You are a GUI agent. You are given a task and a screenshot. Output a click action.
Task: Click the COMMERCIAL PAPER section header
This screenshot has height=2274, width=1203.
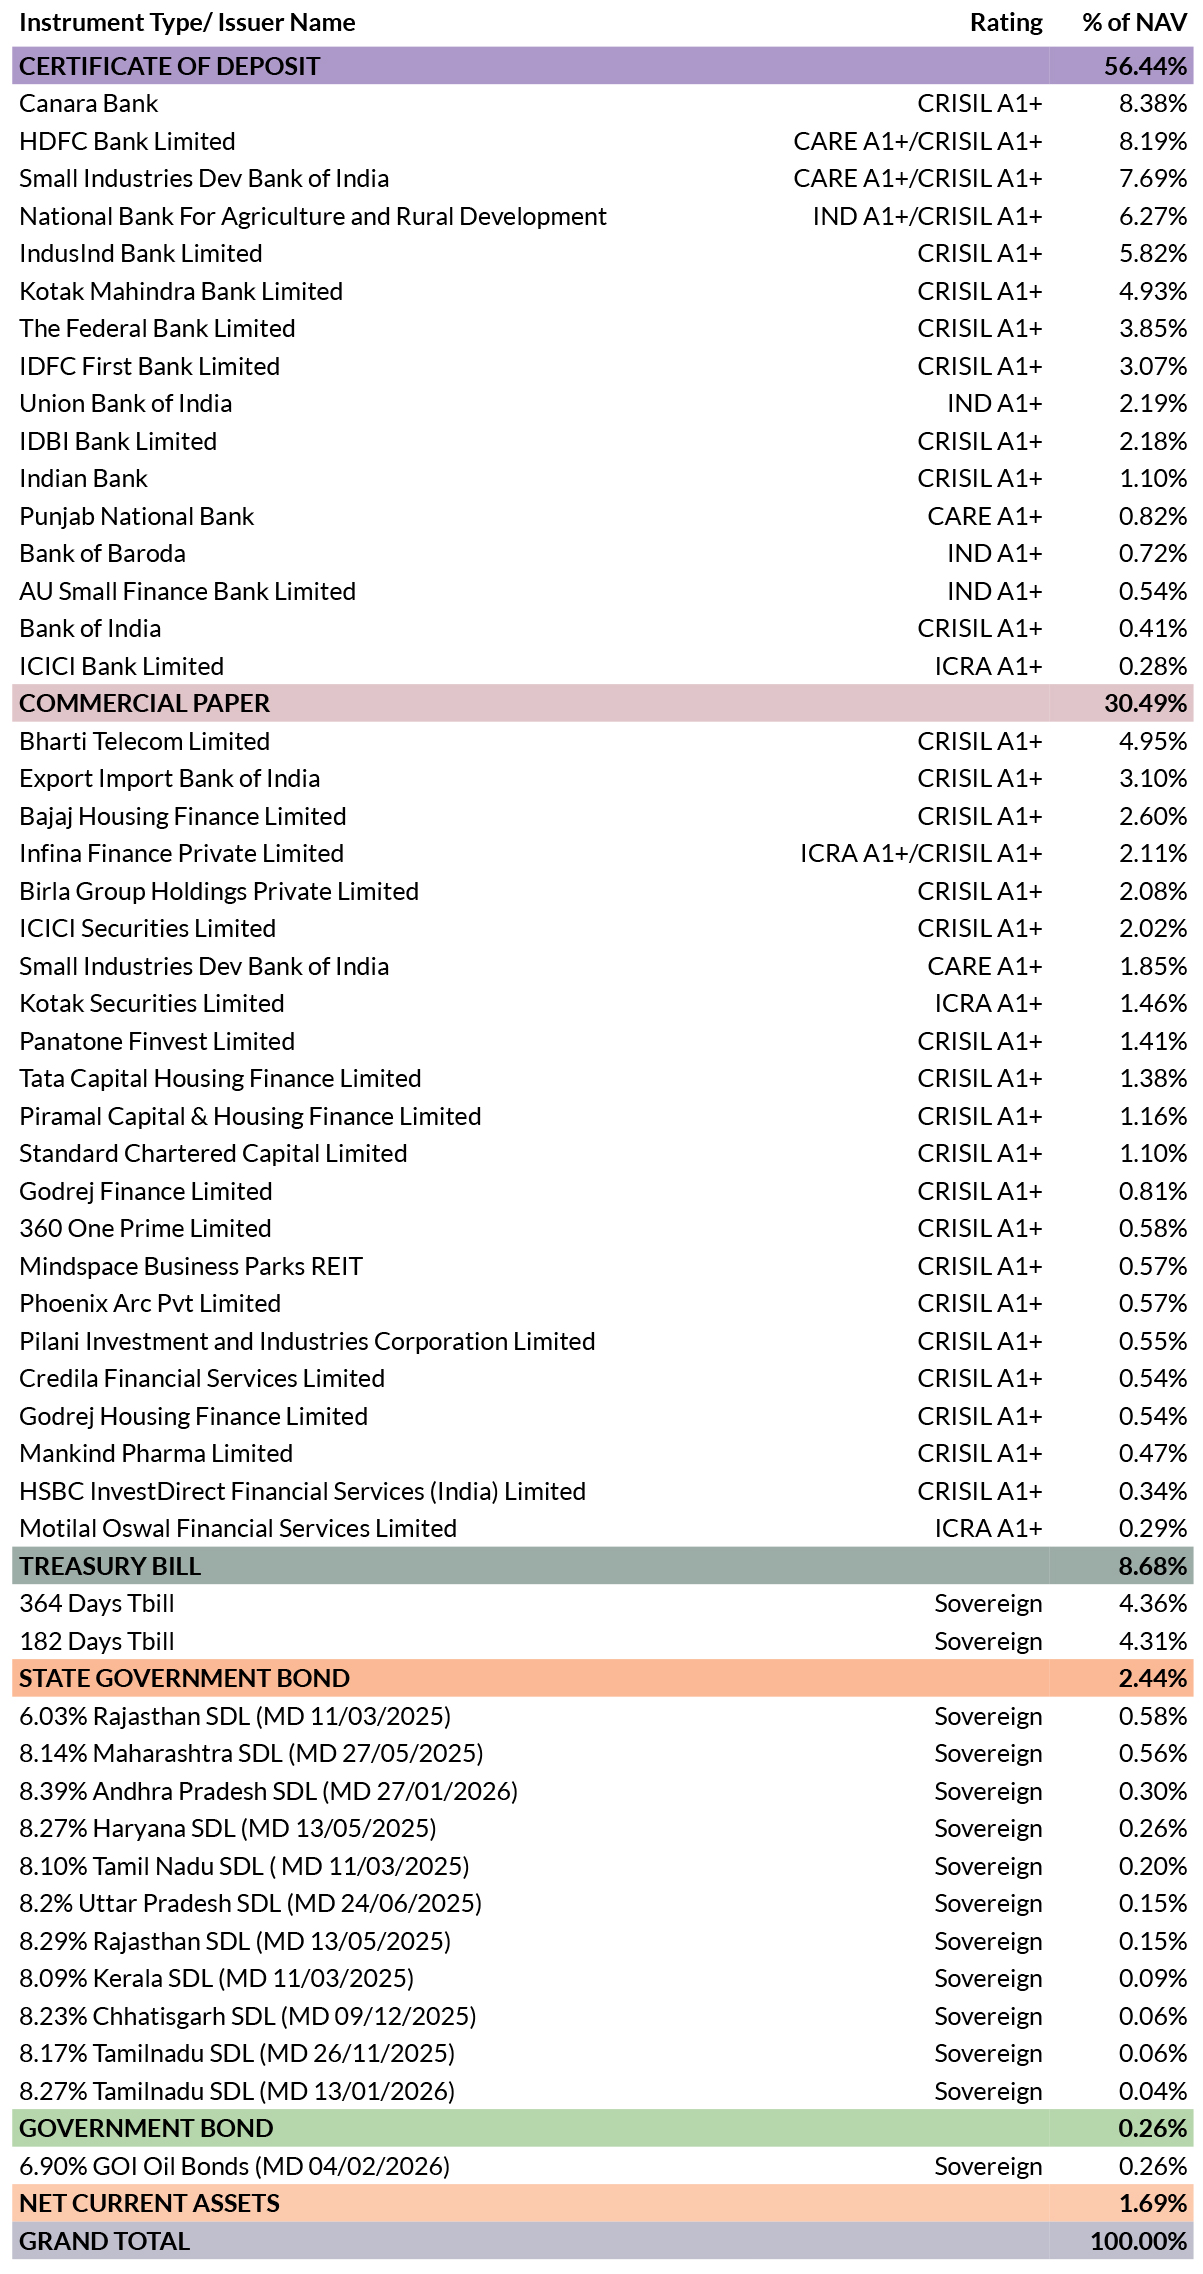(602, 703)
